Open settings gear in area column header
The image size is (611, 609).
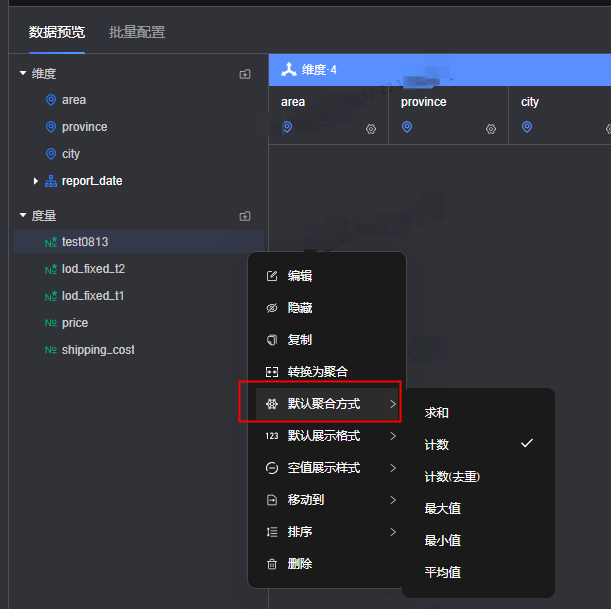point(371,129)
